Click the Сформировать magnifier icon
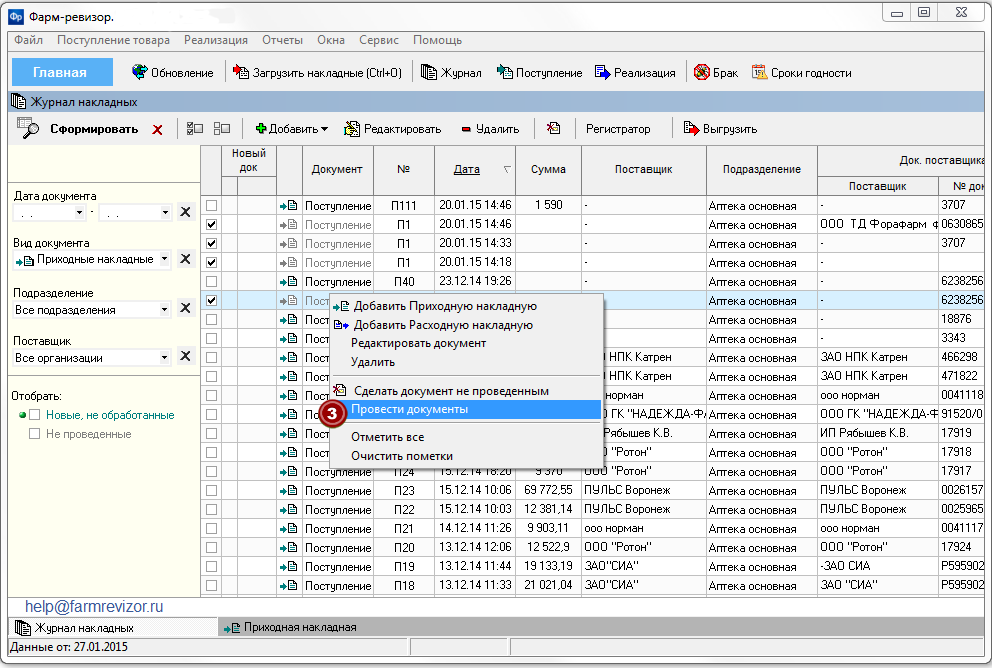Viewport: 992px width, 668px height. pos(28,128)
